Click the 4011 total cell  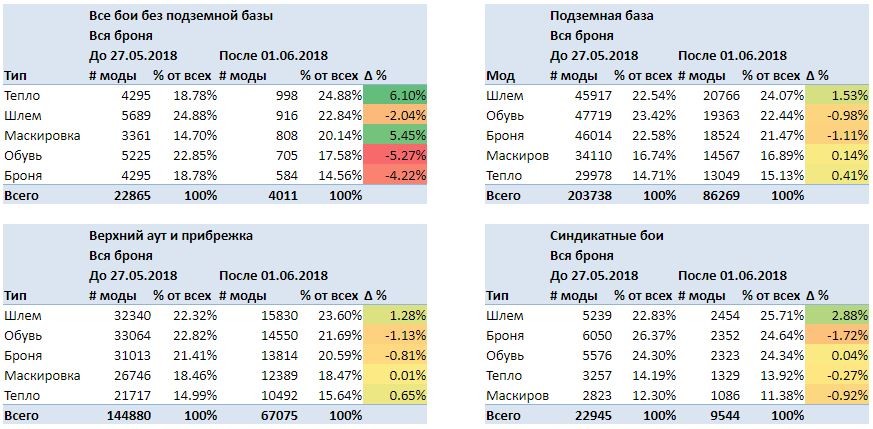282,195
